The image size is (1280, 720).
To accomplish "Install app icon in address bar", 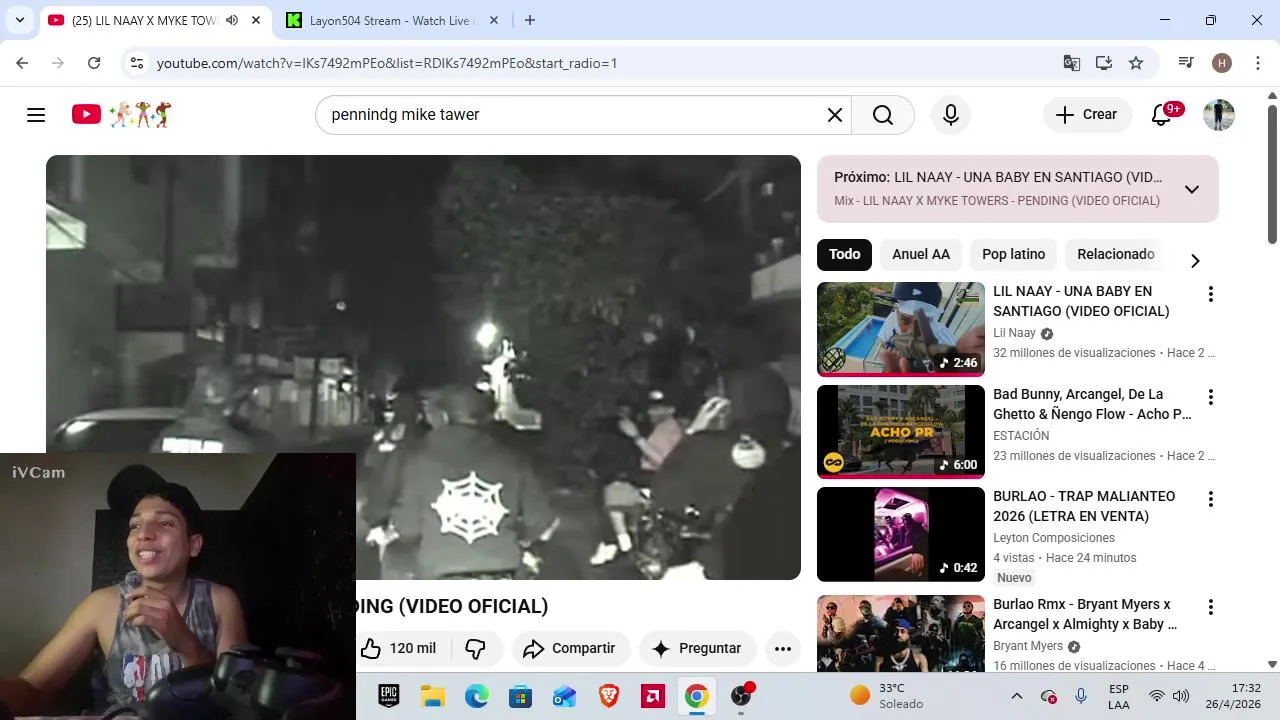I will coord(1104,63).
